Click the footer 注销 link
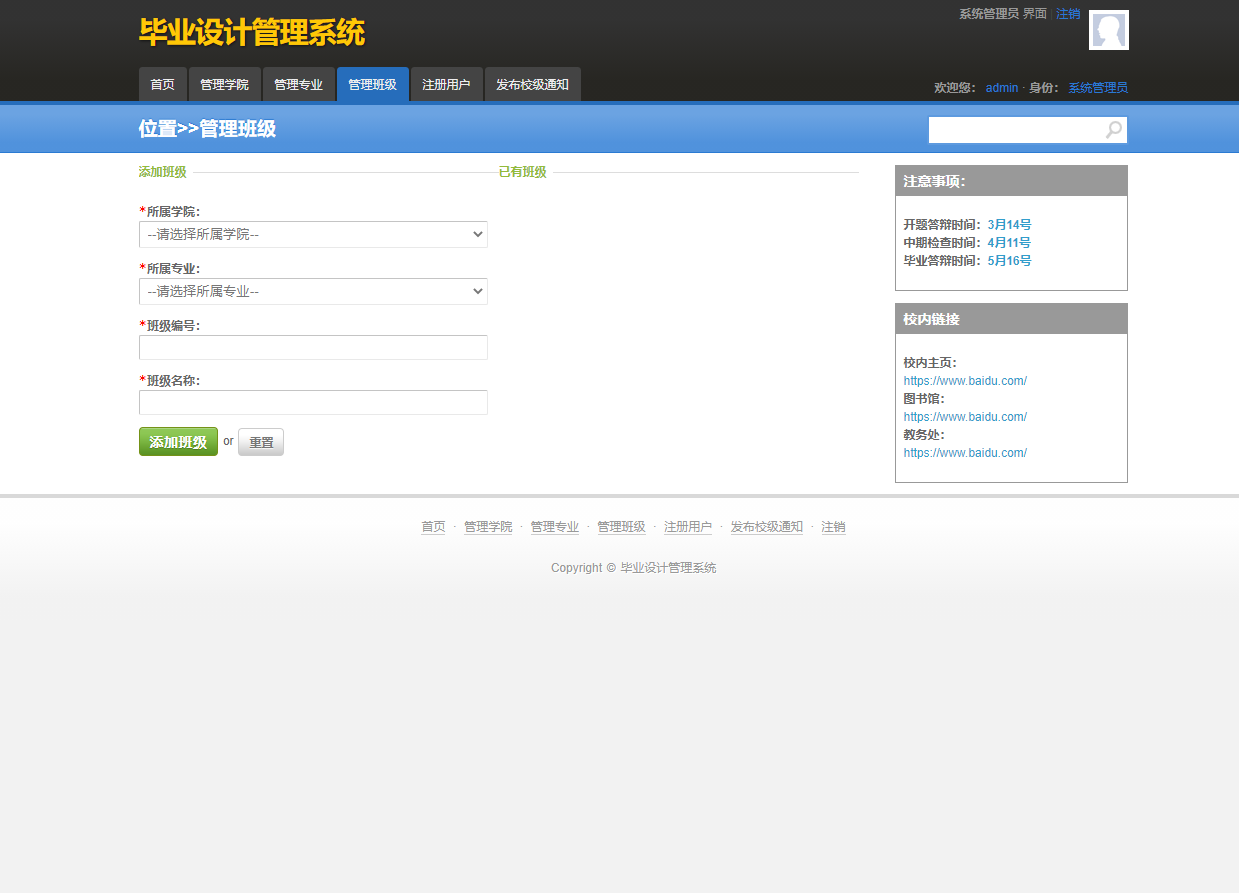 [833, 526]
